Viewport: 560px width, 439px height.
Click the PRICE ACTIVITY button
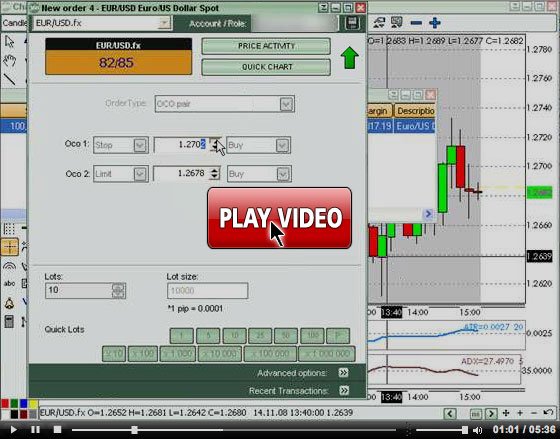266,46
